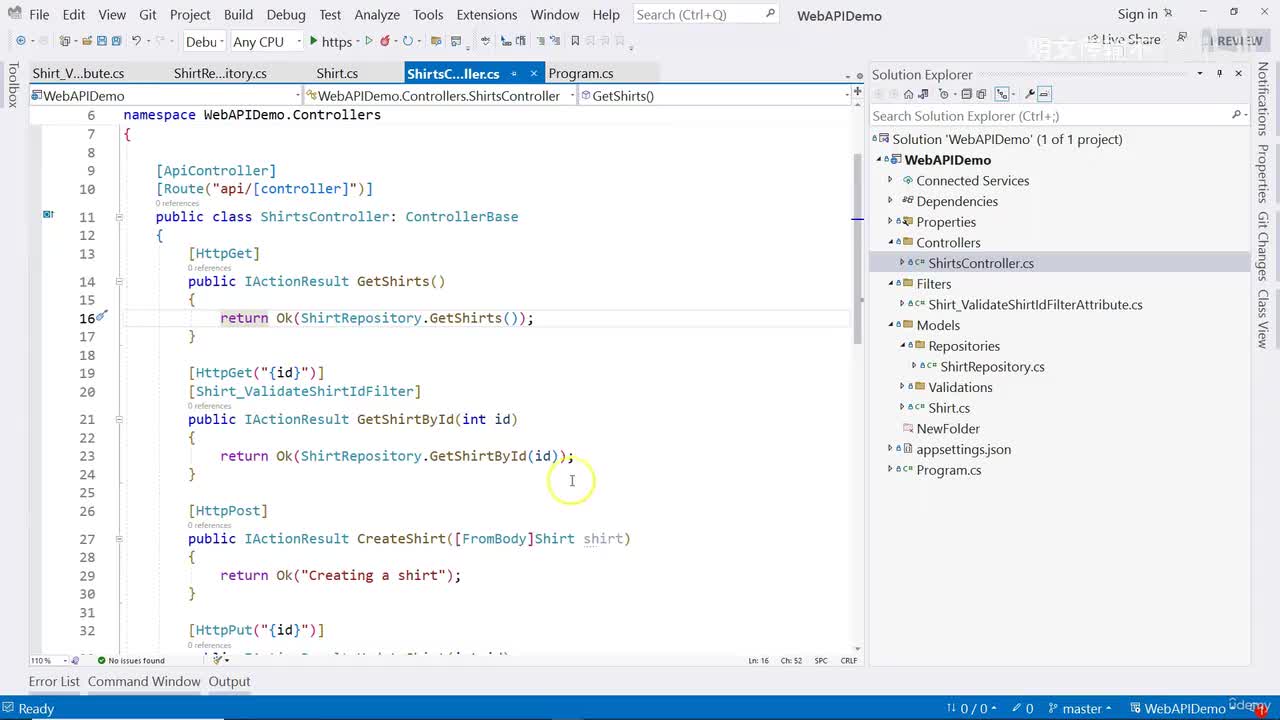This screenshot has height=720, width=1280.
Task: Click Pending Changes Filter clock icon
Action: (x=943, y=94)
